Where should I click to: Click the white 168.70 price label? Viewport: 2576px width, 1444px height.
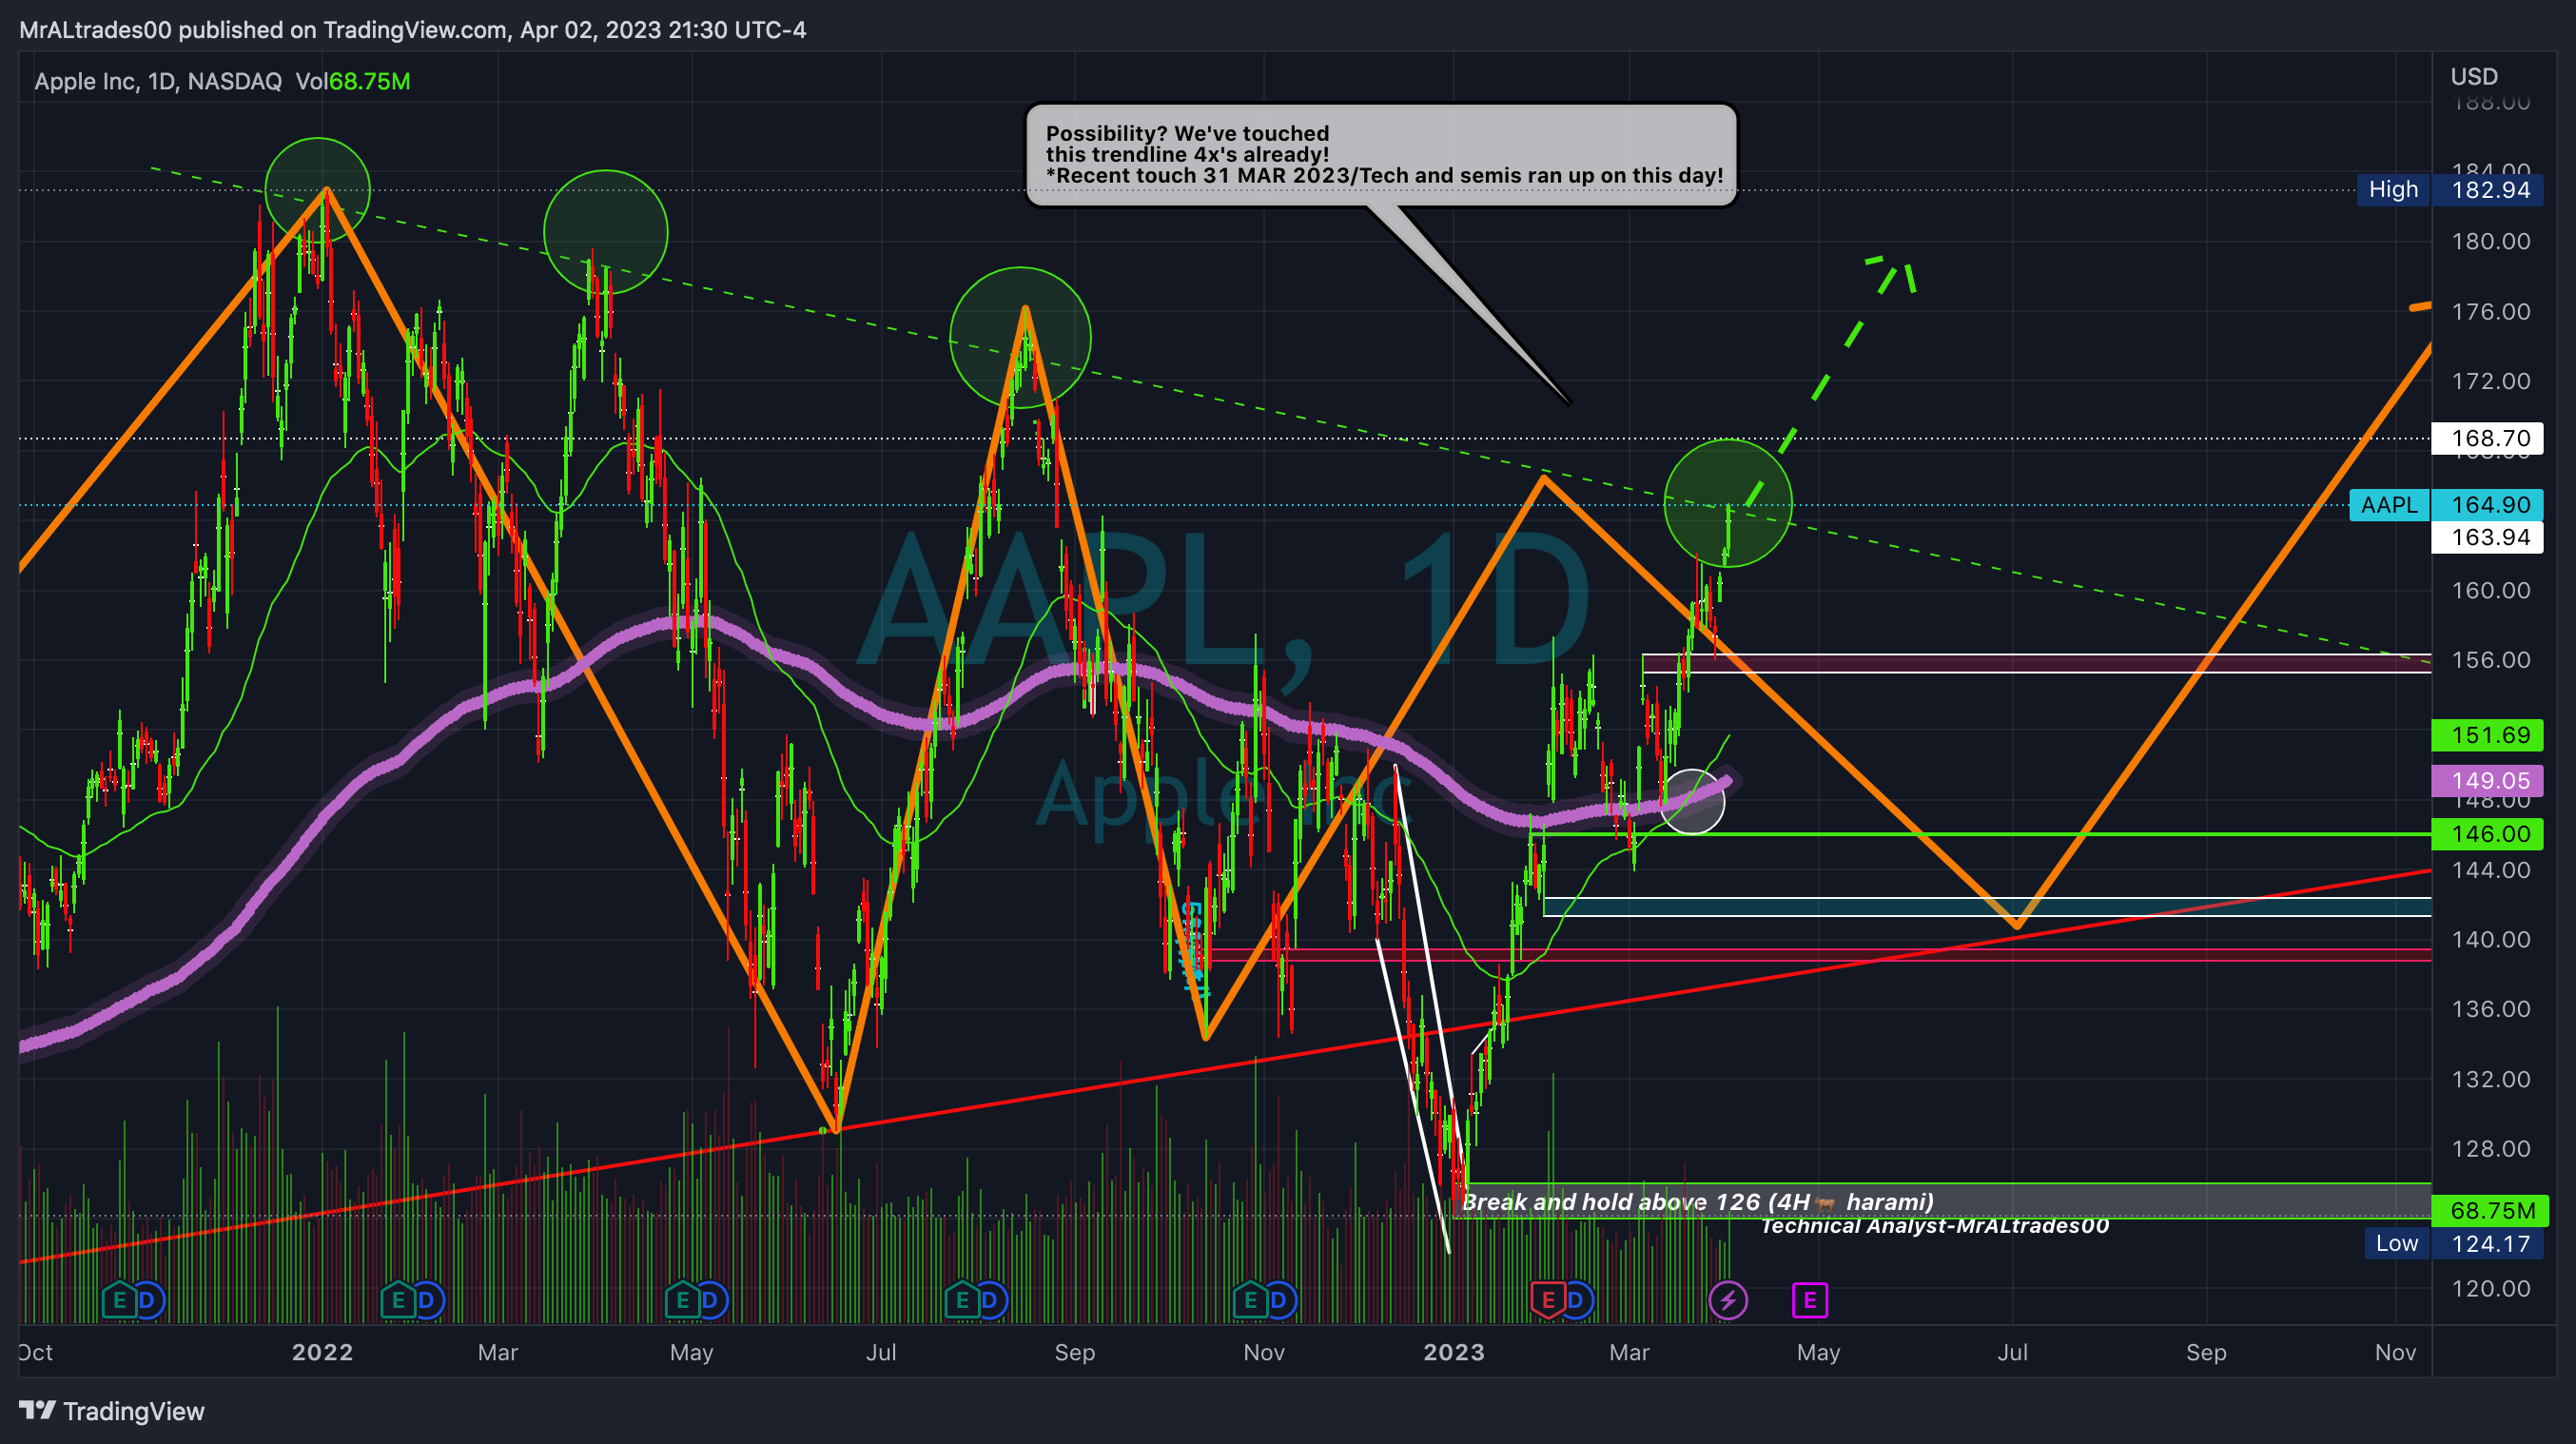pos(2487,438)
